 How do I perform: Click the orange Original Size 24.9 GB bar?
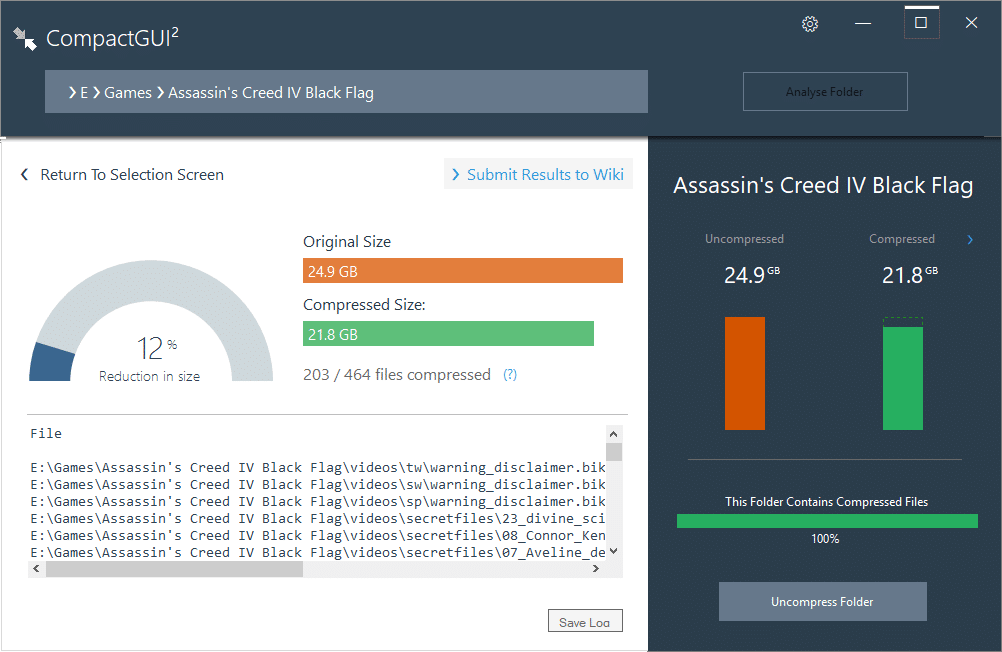463,270
